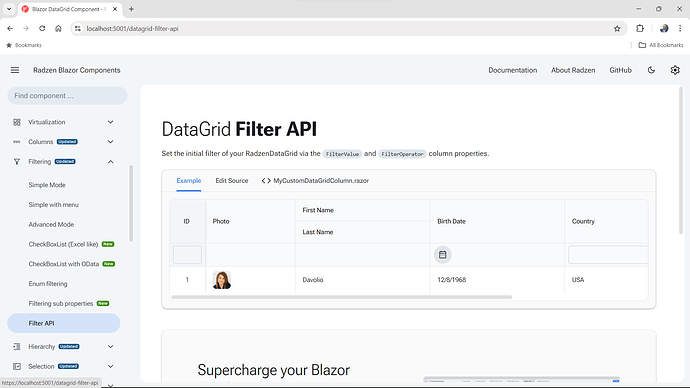Open Simple Mode filtering page
The image size is (690, 388).
click(47, 185)
